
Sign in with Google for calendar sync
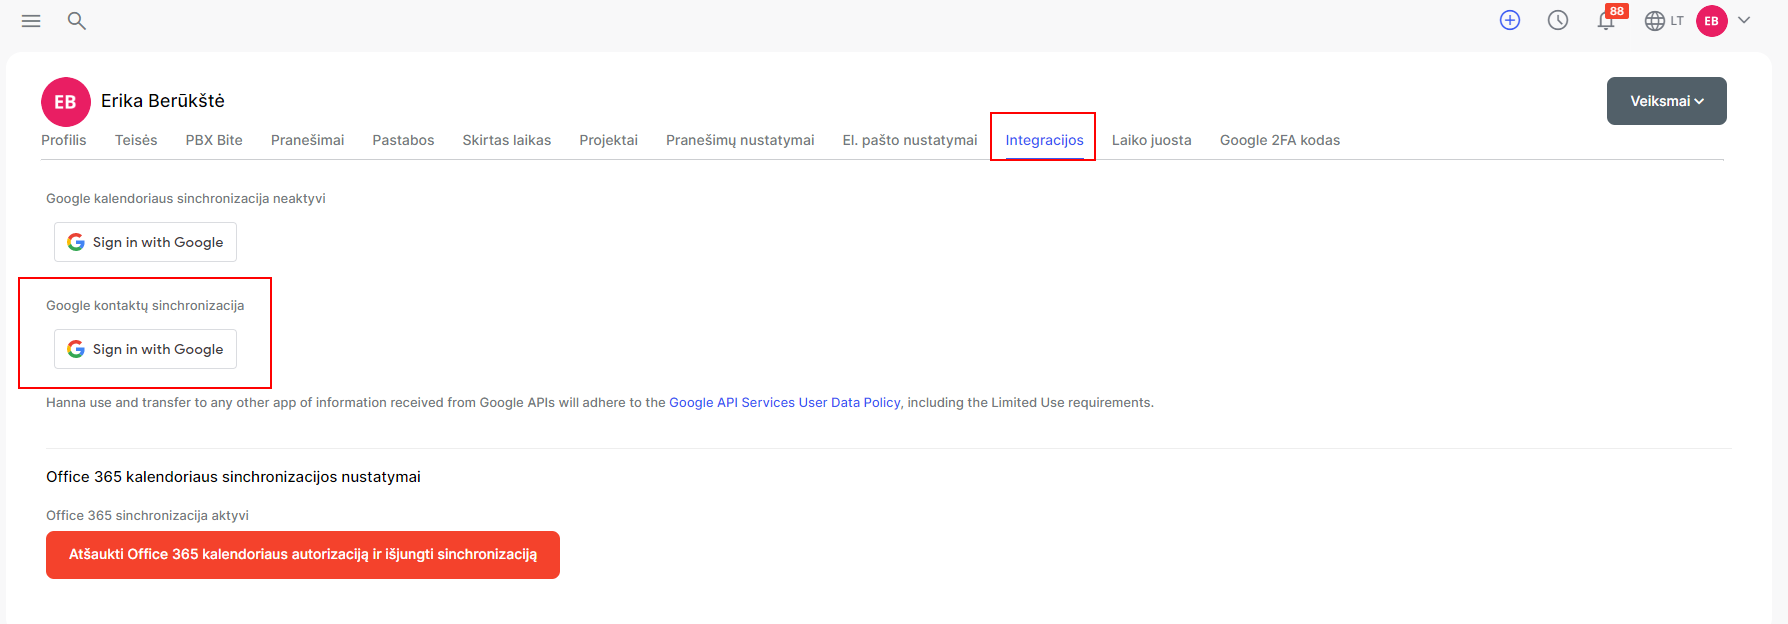[x=145, y=242]
